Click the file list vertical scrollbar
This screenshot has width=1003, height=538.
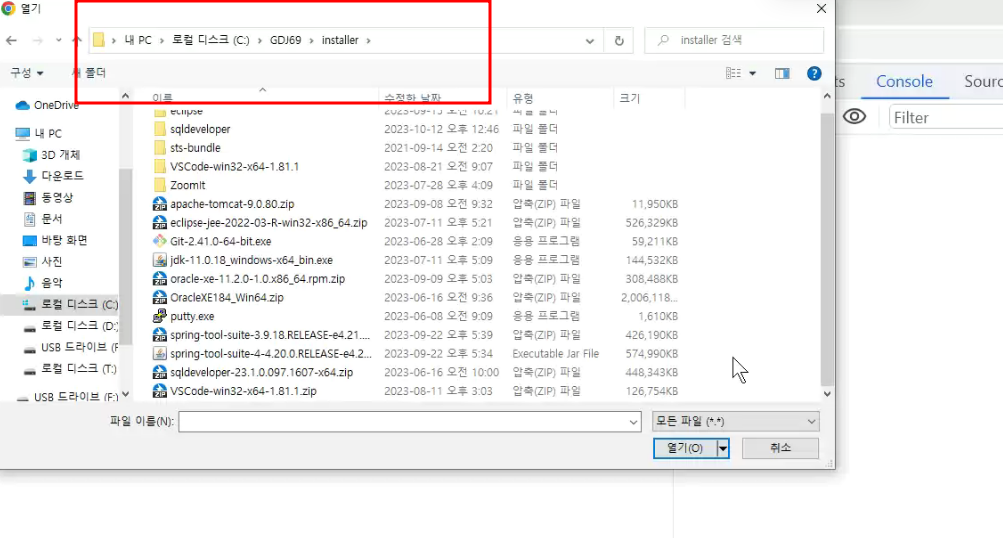click(826, 249)
